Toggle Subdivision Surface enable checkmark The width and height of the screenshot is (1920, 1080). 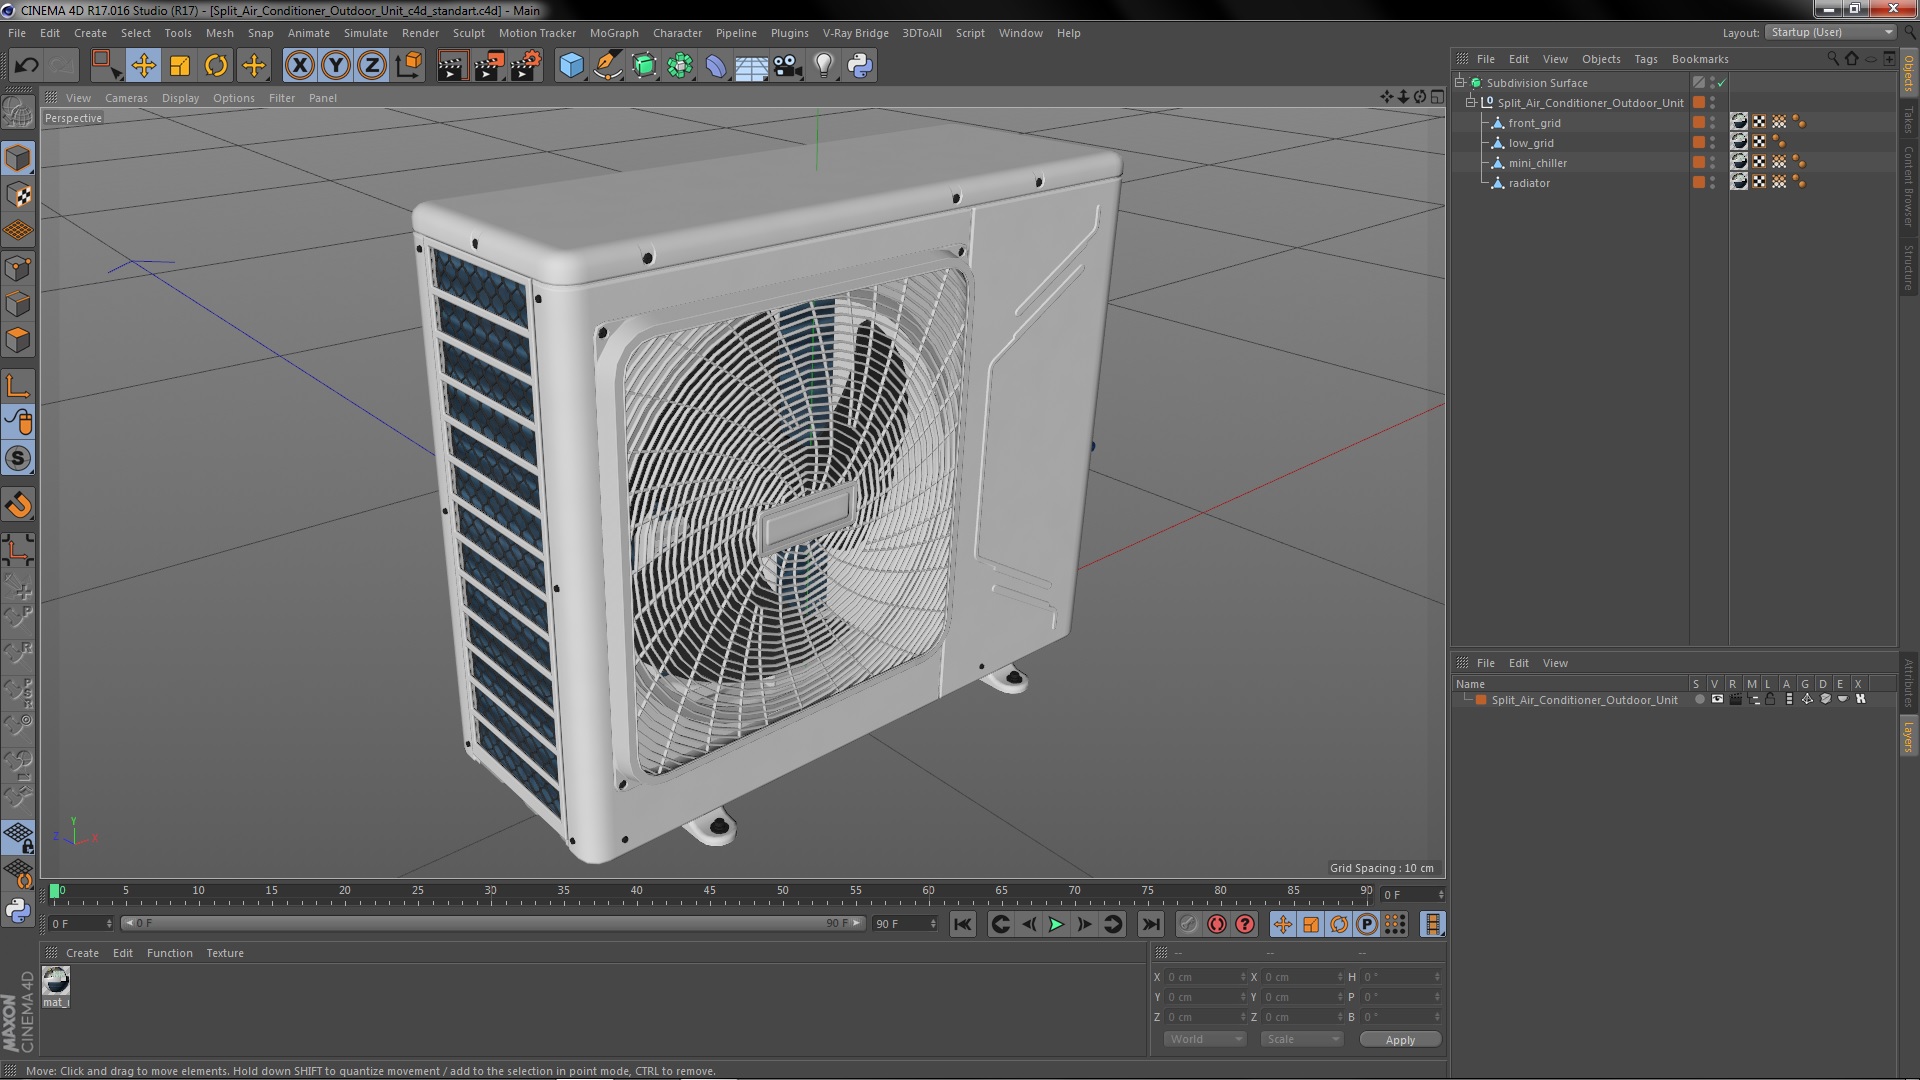point(1721,83)
